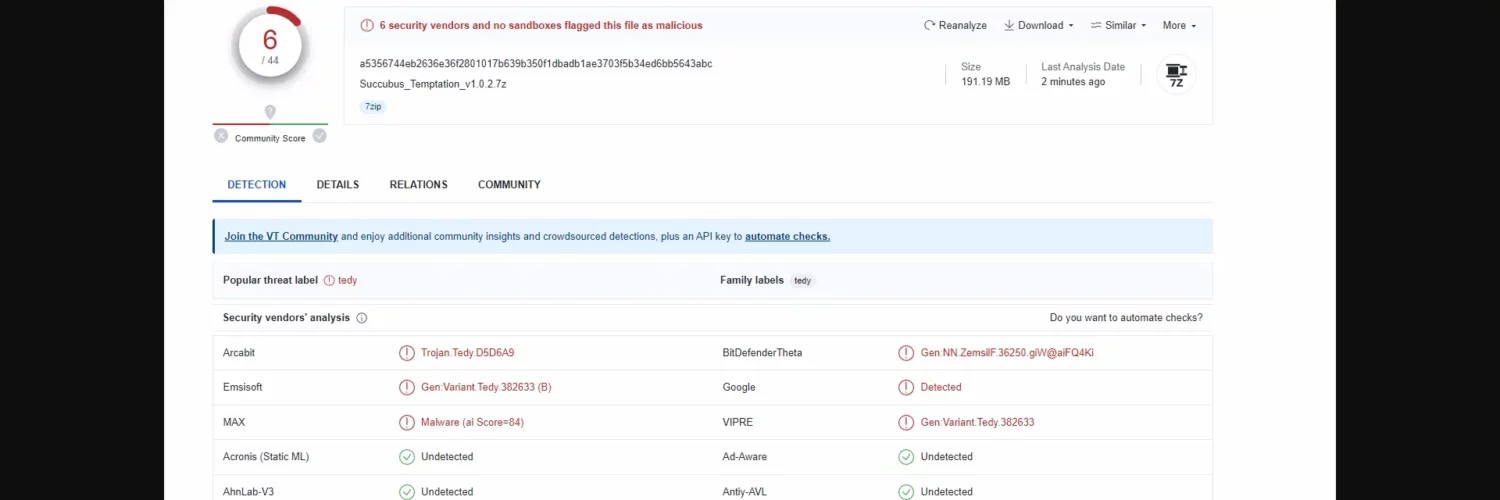Click the info icon beside Security vendors' analysis

tap(362, 318)
